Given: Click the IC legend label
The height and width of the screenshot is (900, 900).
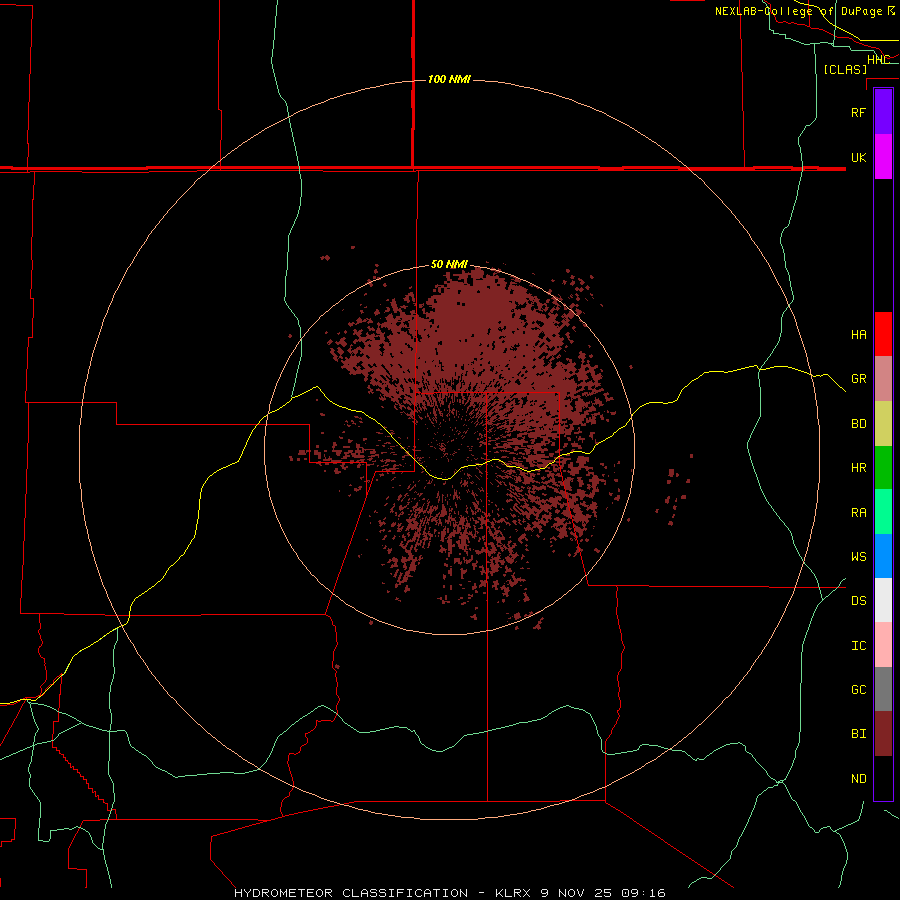Looking at the screenshot, I should coord(858,646).
